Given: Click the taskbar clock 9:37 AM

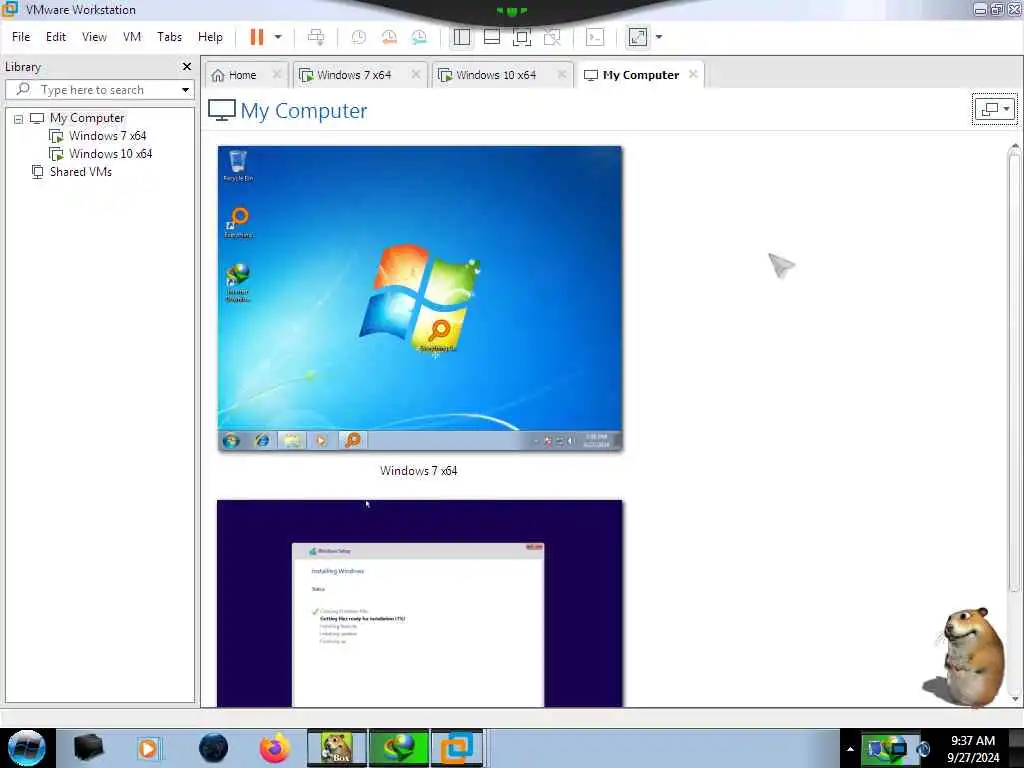Looking at the screenshot, I should coord(972,741).
